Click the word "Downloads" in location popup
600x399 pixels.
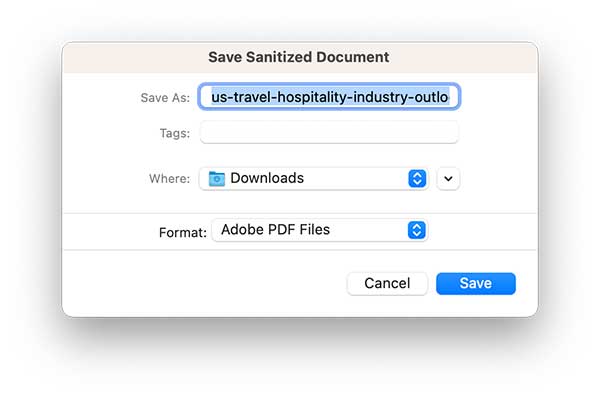[267, 178]
